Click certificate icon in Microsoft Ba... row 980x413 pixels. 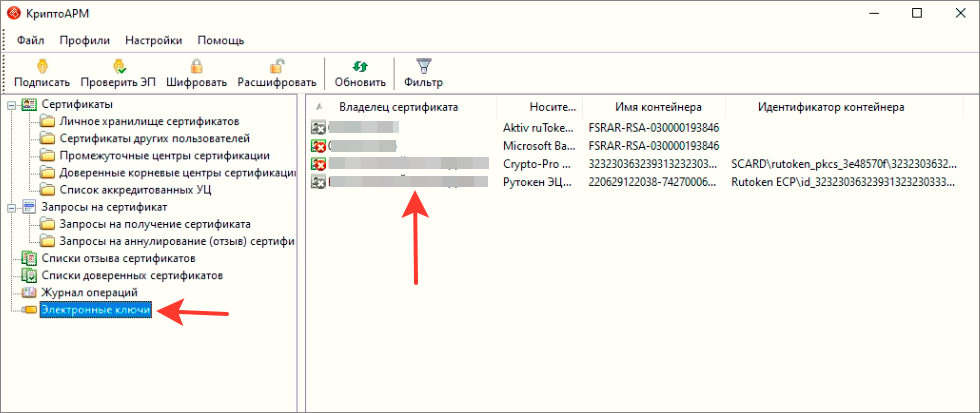coord(319,146)
